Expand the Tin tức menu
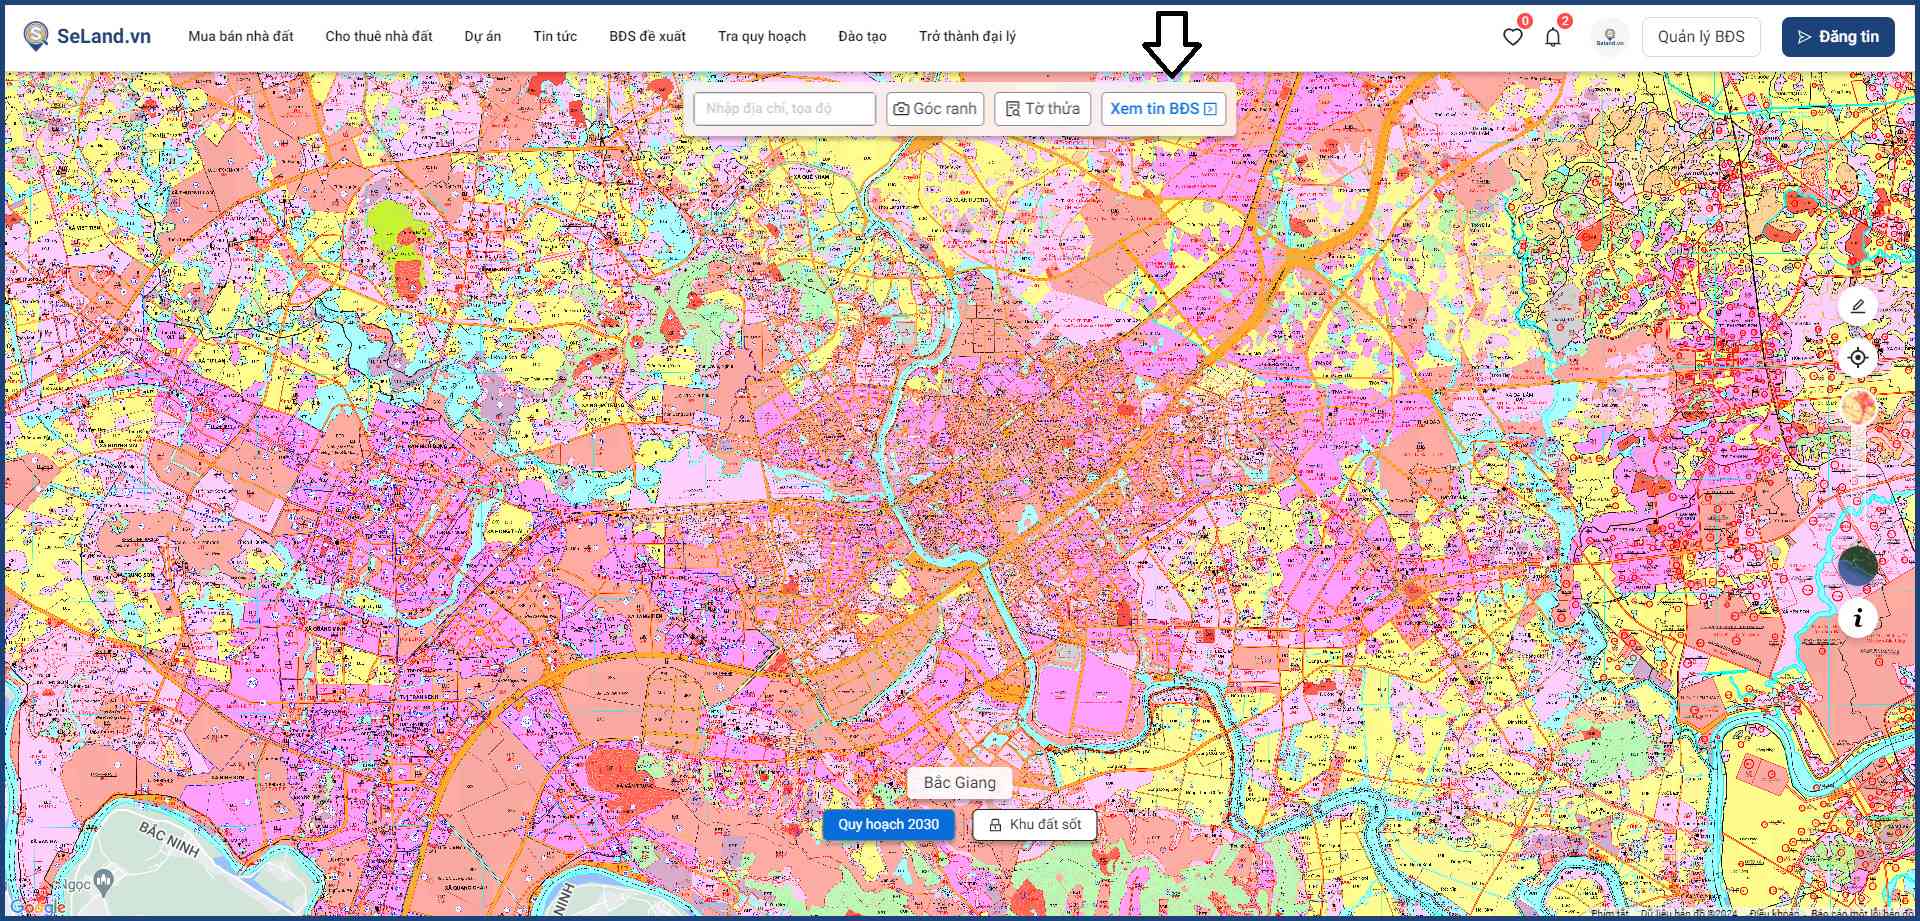This screenshot has width=1920, height=921. tap(555, 36)
